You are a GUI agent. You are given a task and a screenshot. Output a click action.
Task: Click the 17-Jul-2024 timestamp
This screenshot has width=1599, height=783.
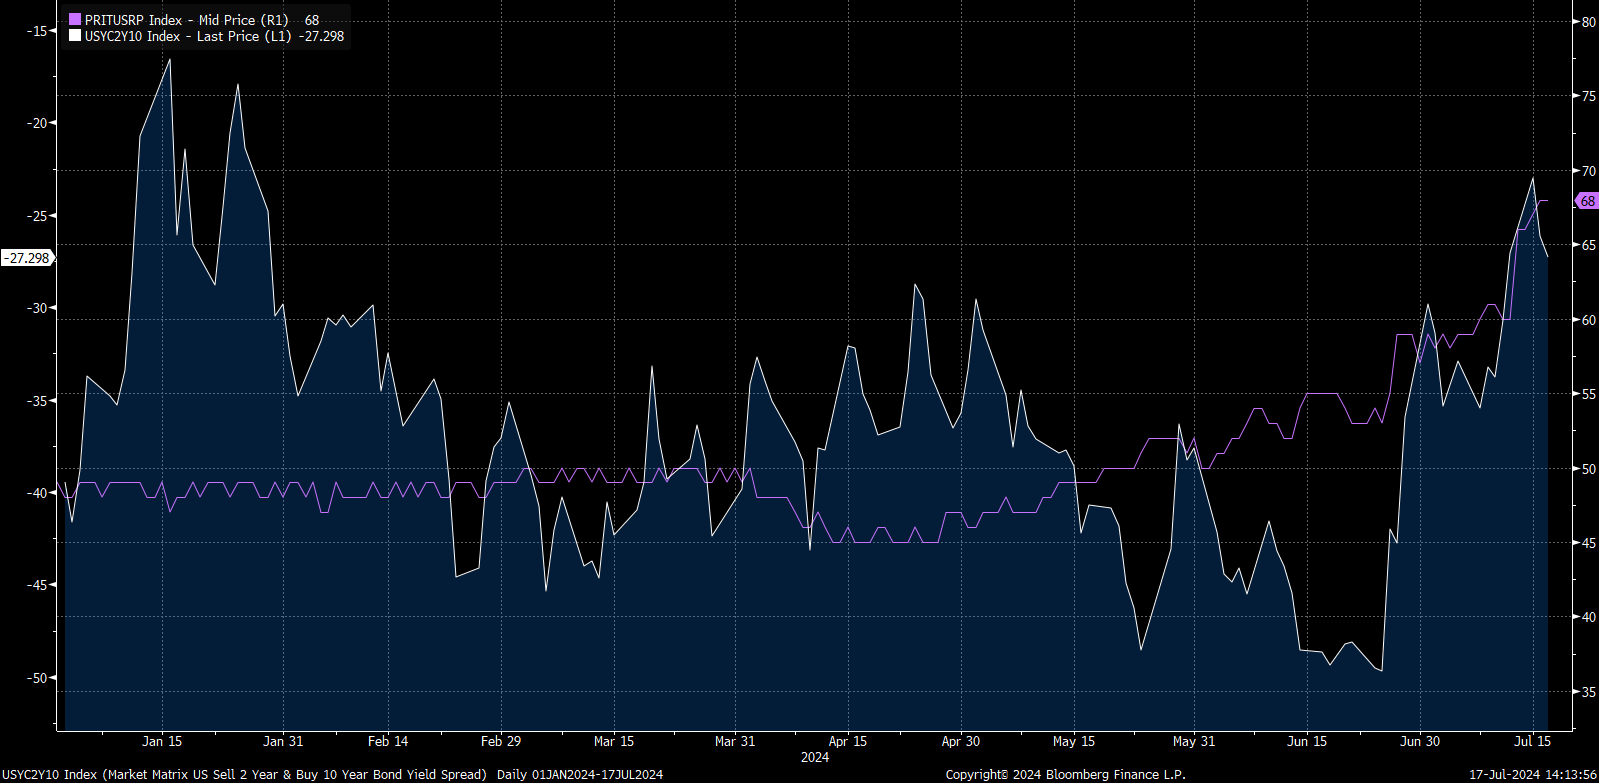[x=1533, y=774]
